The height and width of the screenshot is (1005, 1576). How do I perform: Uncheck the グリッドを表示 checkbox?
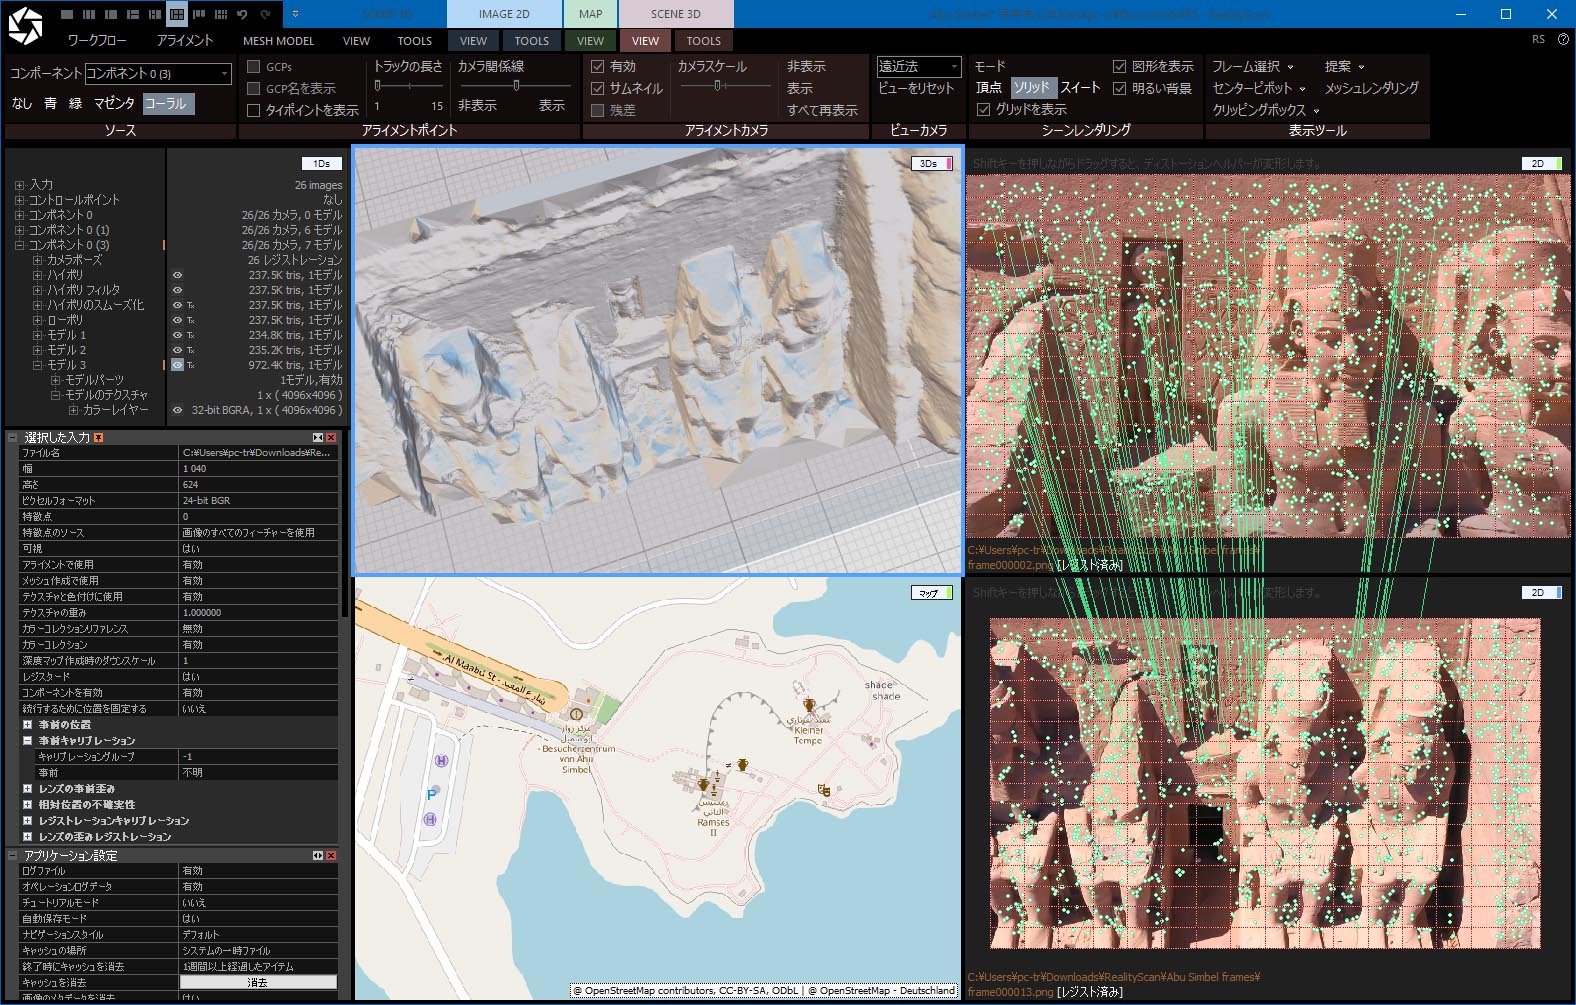[983, 109]
